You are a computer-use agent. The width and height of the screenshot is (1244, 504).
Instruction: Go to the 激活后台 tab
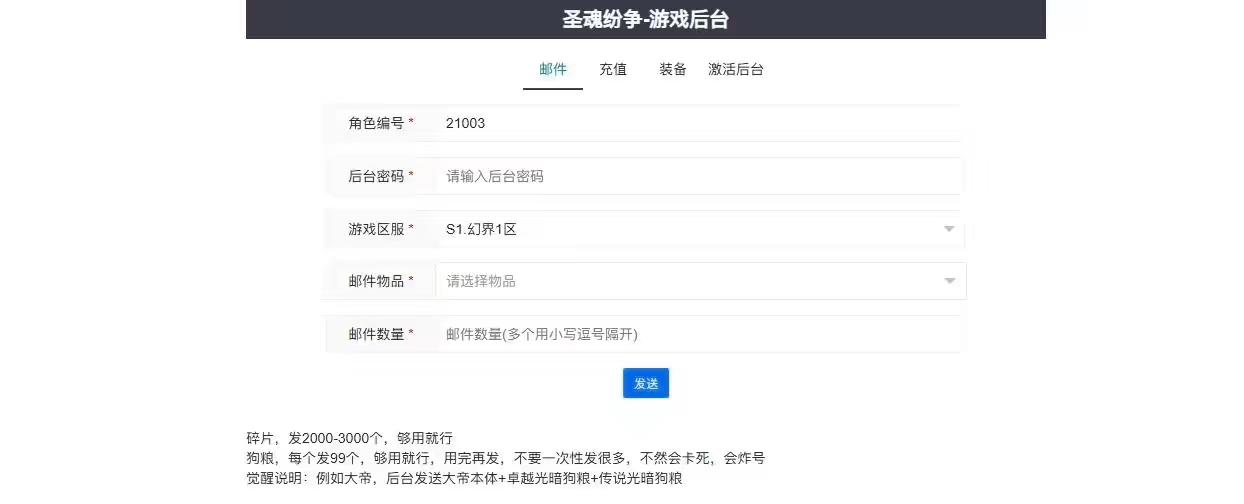736,69
